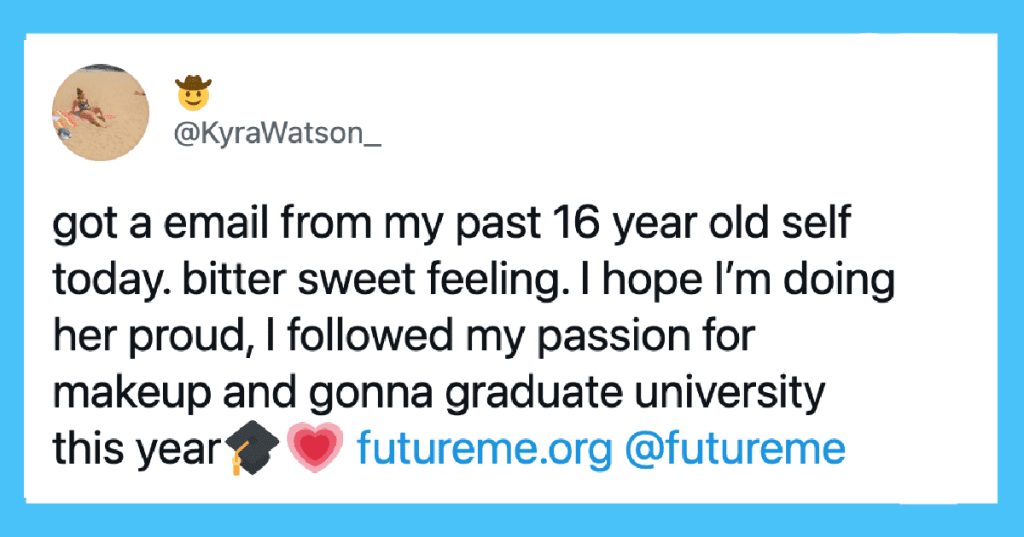Open the @KyraWatson_ profile handle

tap(277, 133)
